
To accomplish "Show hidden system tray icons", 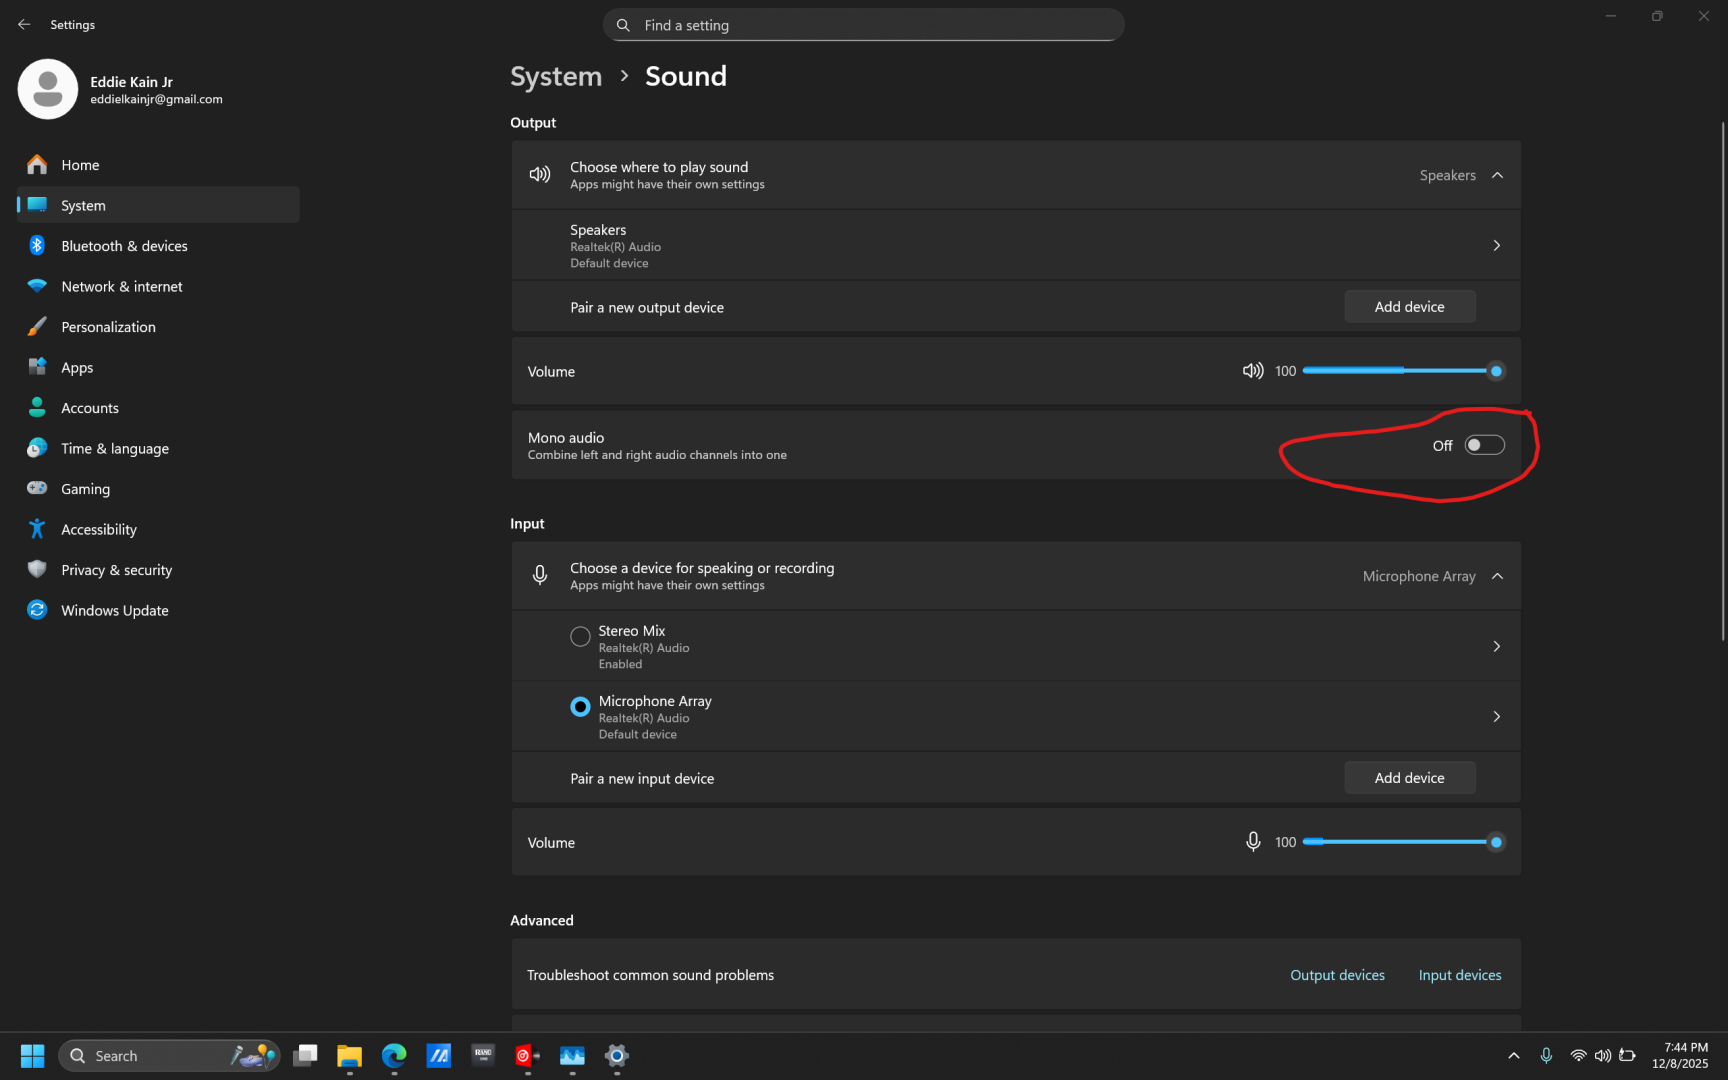I will 1513,1056.
